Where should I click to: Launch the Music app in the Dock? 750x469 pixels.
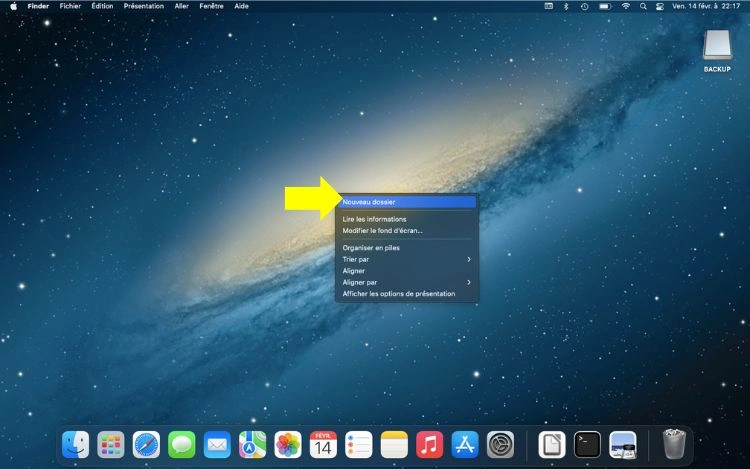click(x=429, y=444)
